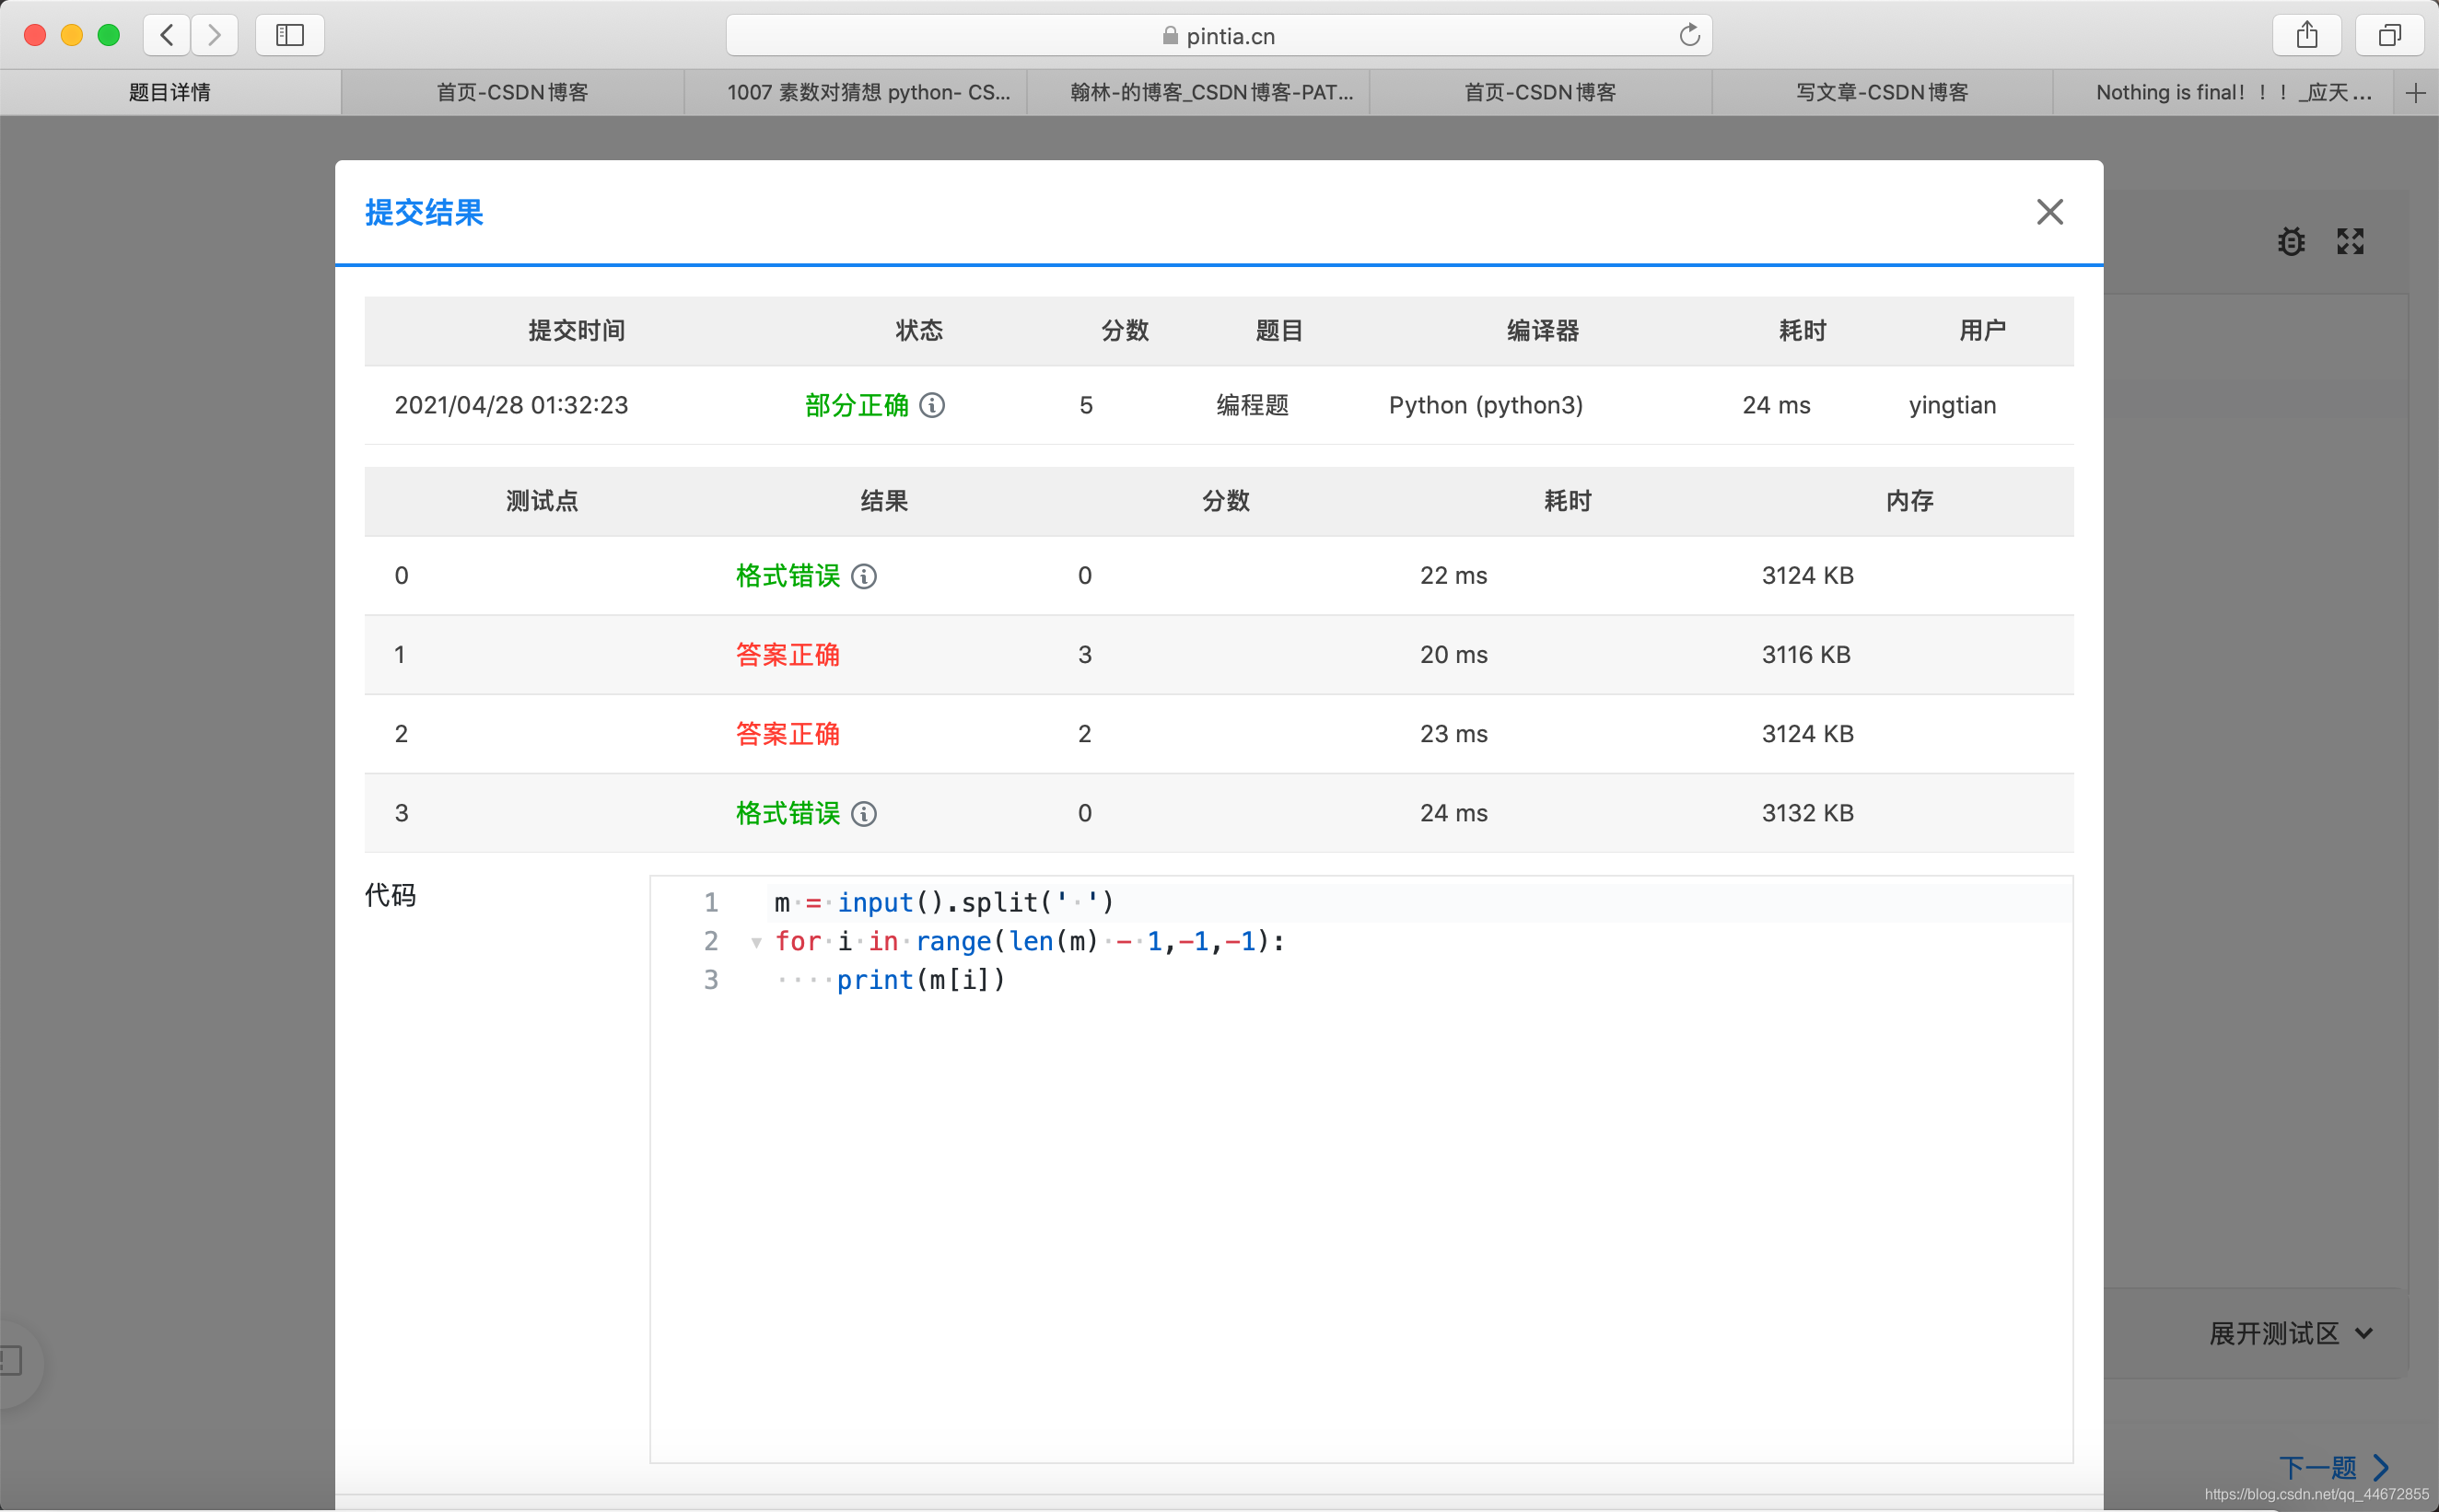
Task: Click the yingtian user name
Action: [x=1952, y=405]
